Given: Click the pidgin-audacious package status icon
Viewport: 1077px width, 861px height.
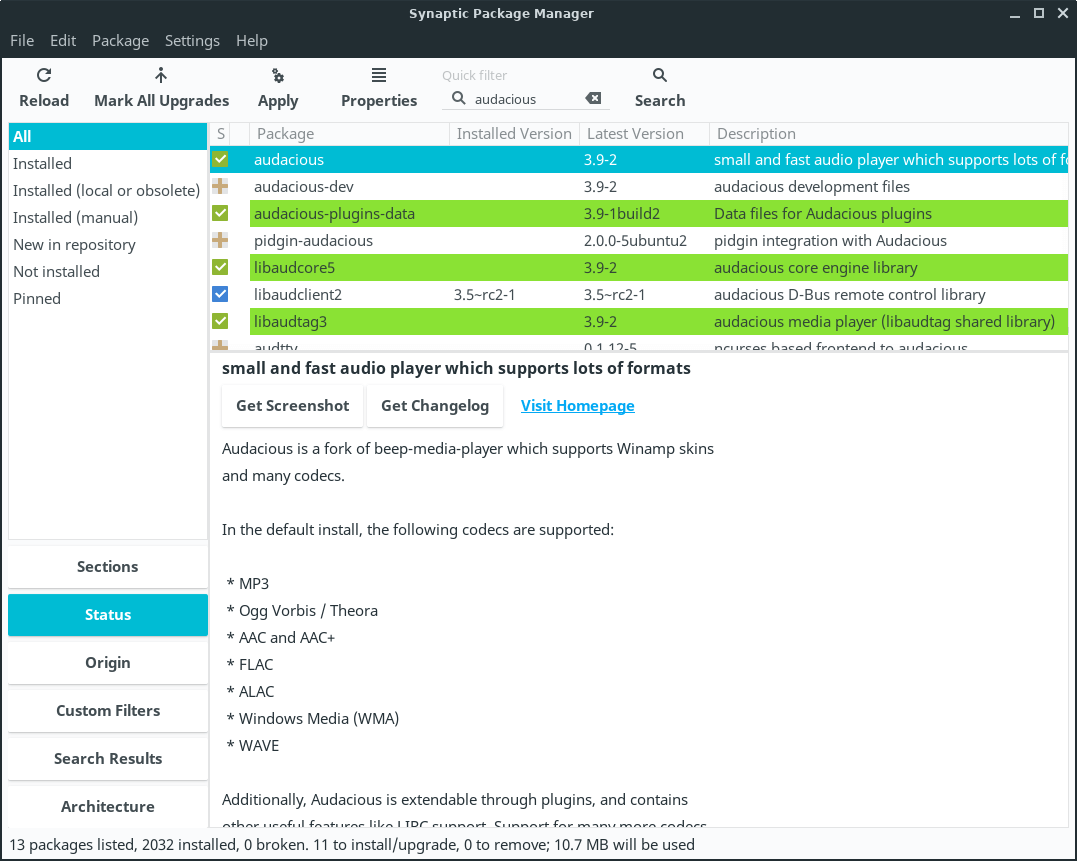Looking at the screenshot, I should coord(220,241).
